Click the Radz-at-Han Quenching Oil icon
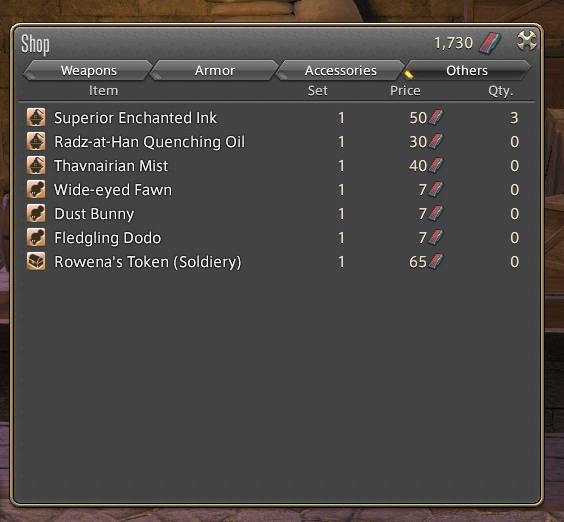The height and width of the screenshot is (522, 564). point(36,141)
